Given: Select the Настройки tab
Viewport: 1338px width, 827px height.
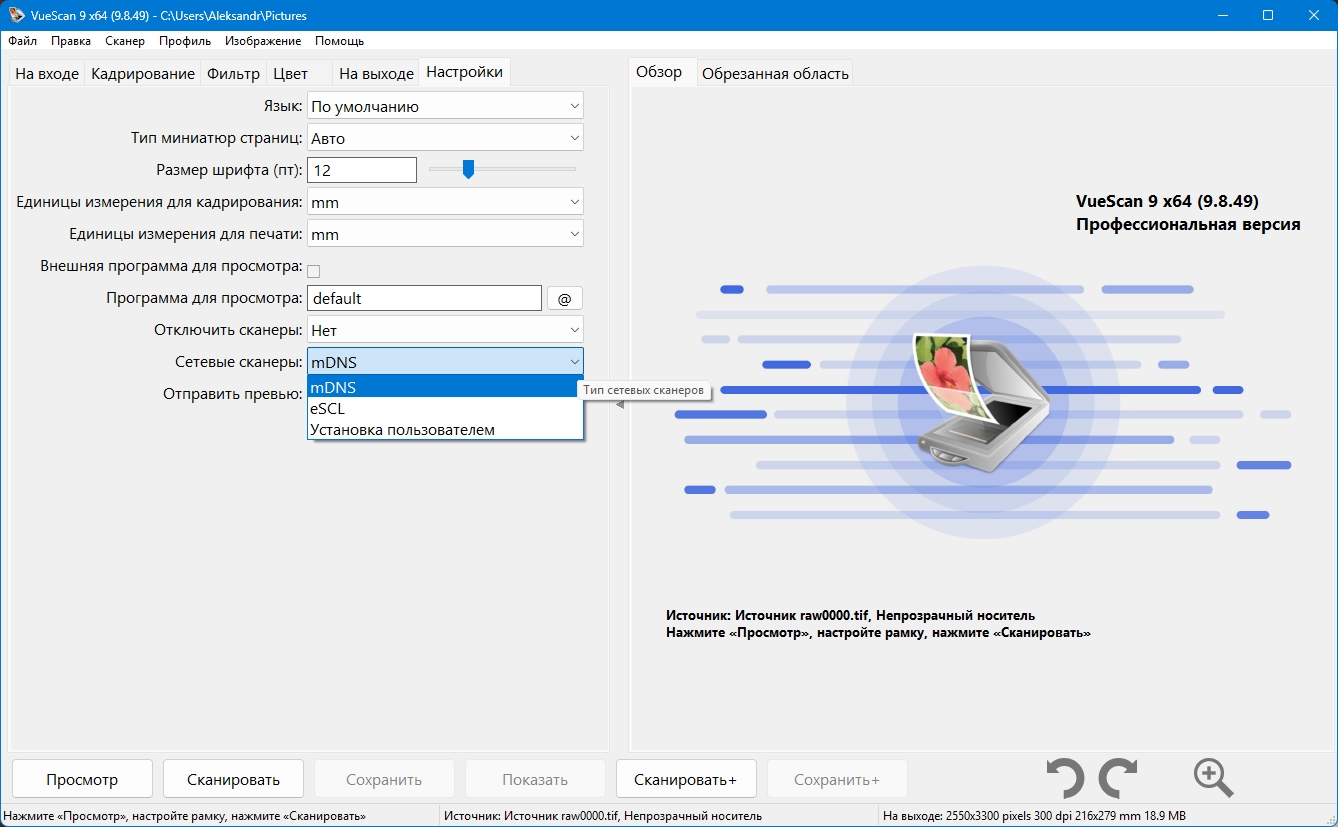Looking at the screenshot, I should pyautogui.click(x=465, y=72).
